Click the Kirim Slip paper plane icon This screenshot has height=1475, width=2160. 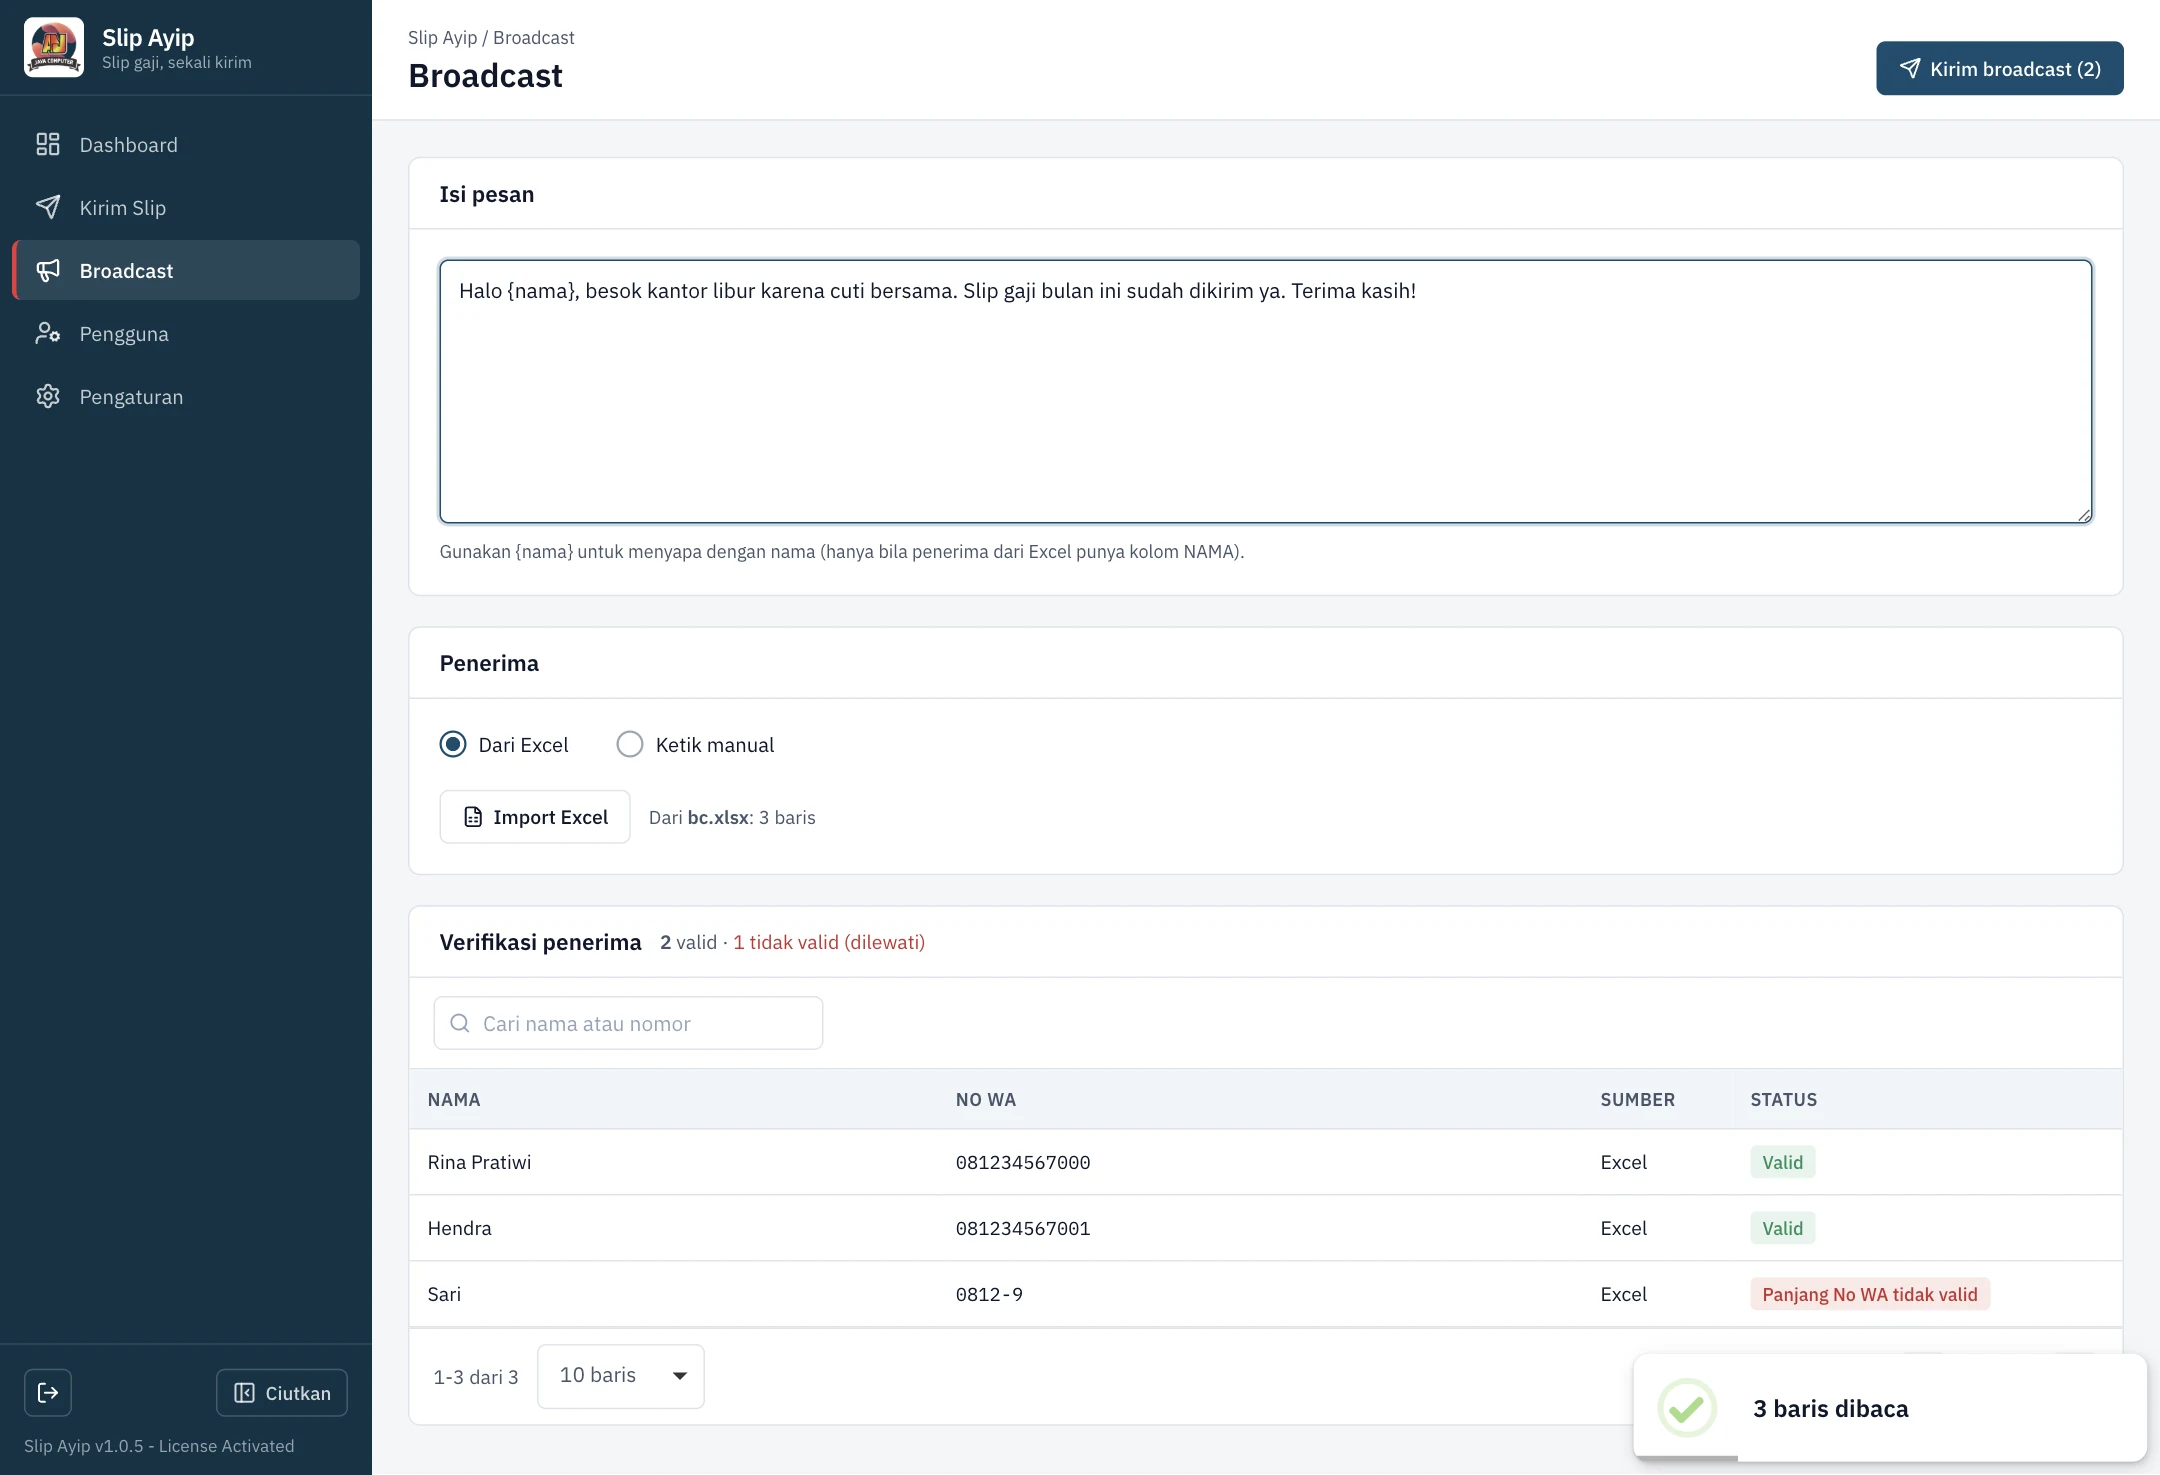click(x=48, y=207)
